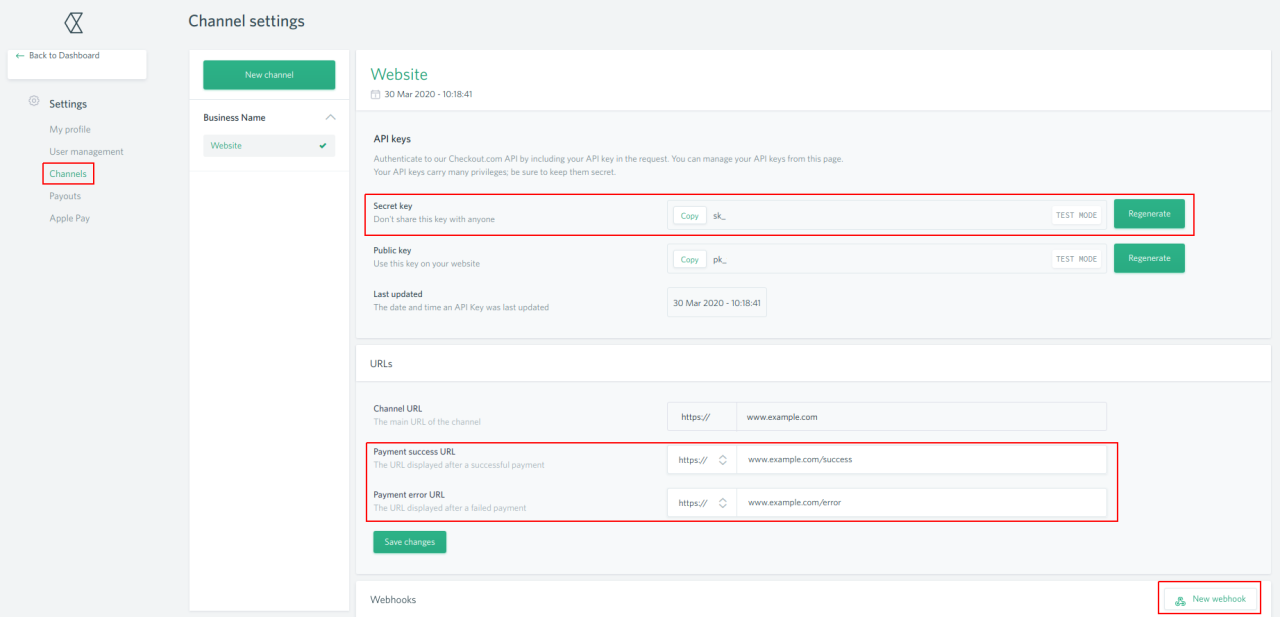
Task: Open Apple Pay settings
Action: click(x=69, y=218)
